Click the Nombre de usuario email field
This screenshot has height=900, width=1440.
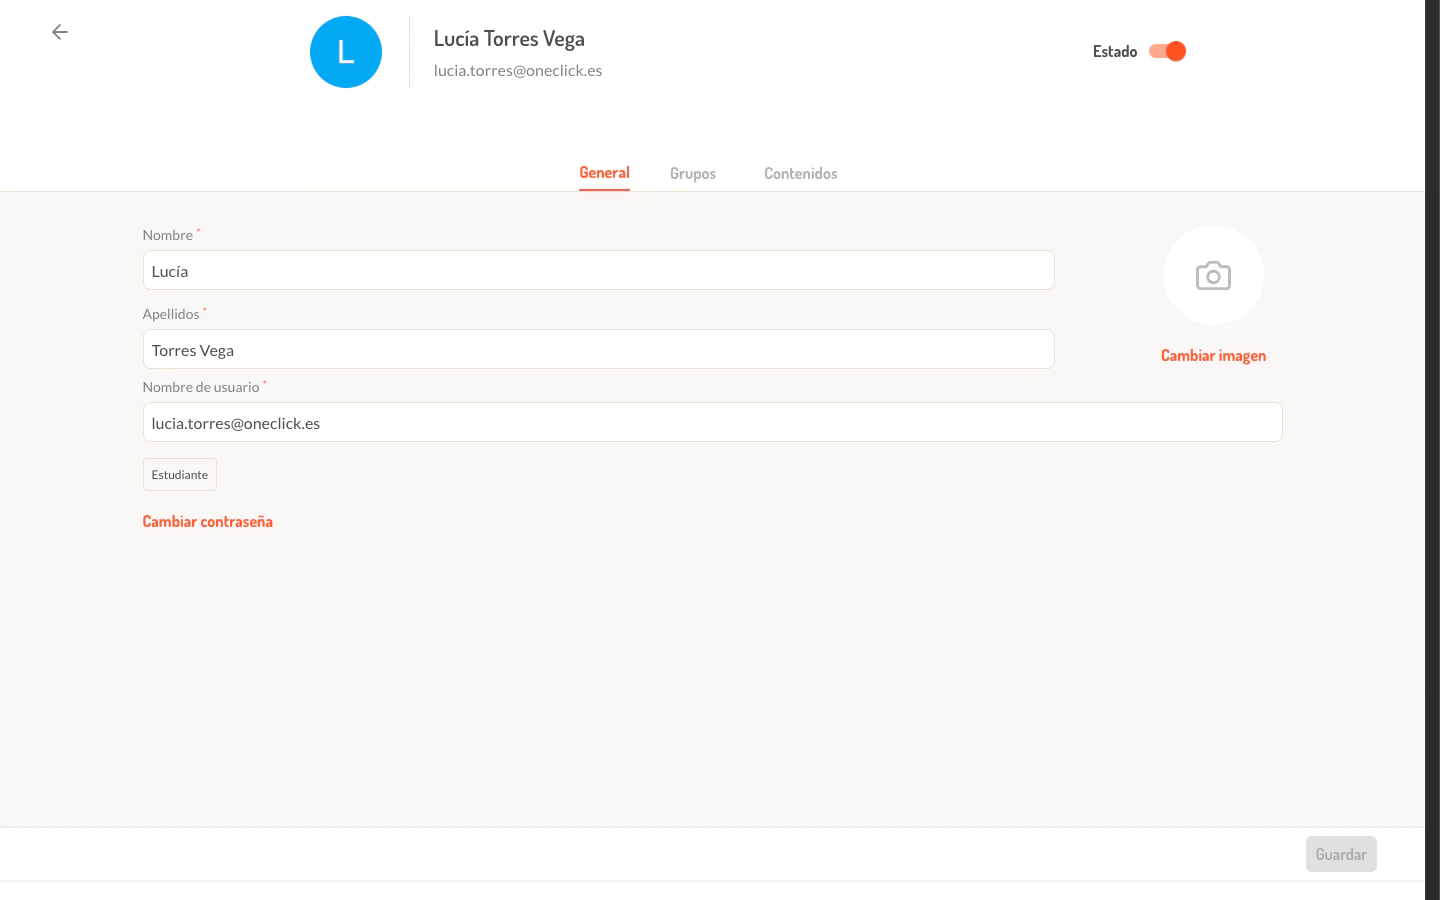tap(712, 422)
